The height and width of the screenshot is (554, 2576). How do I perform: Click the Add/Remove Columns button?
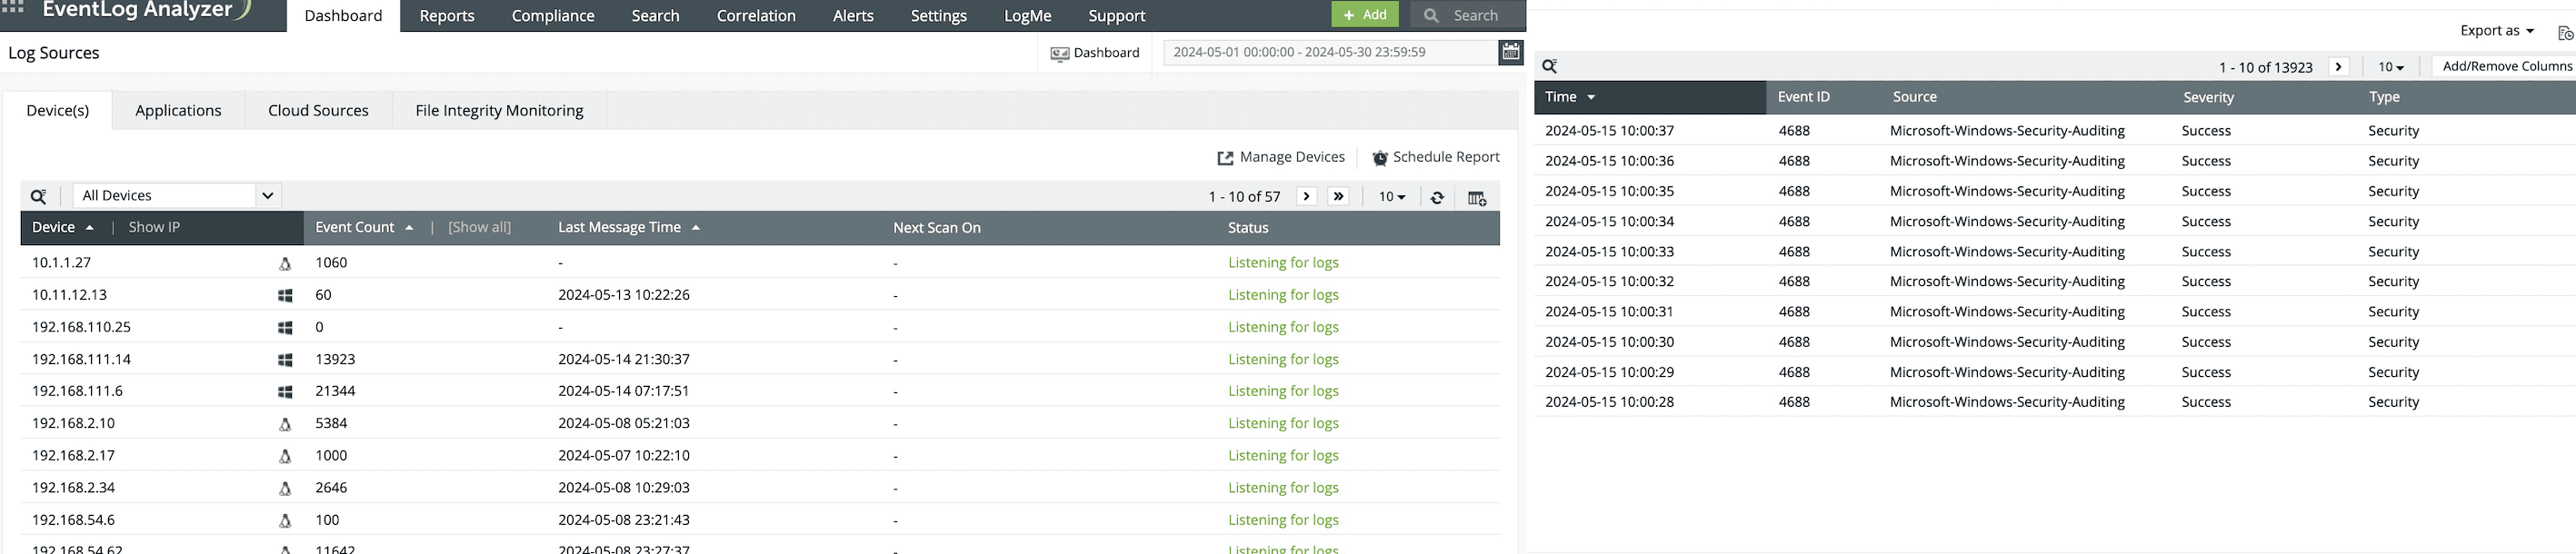click(x=2506, y=66)
